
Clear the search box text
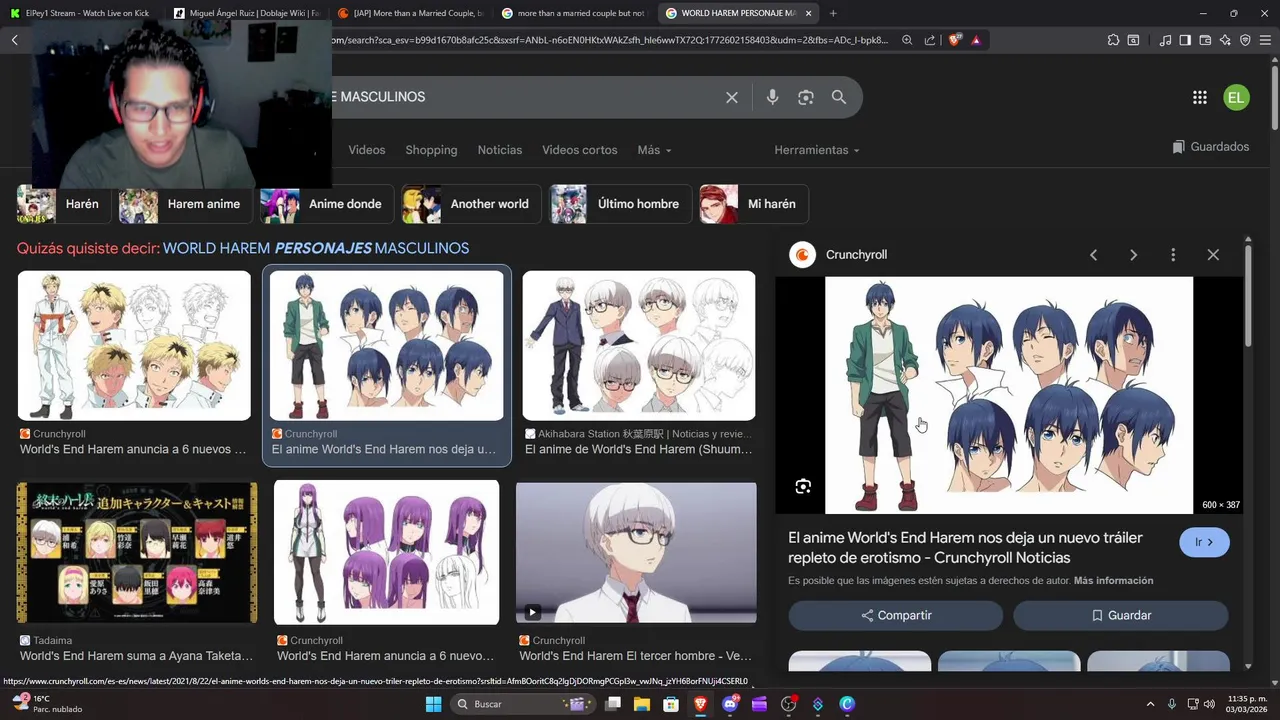732,97
